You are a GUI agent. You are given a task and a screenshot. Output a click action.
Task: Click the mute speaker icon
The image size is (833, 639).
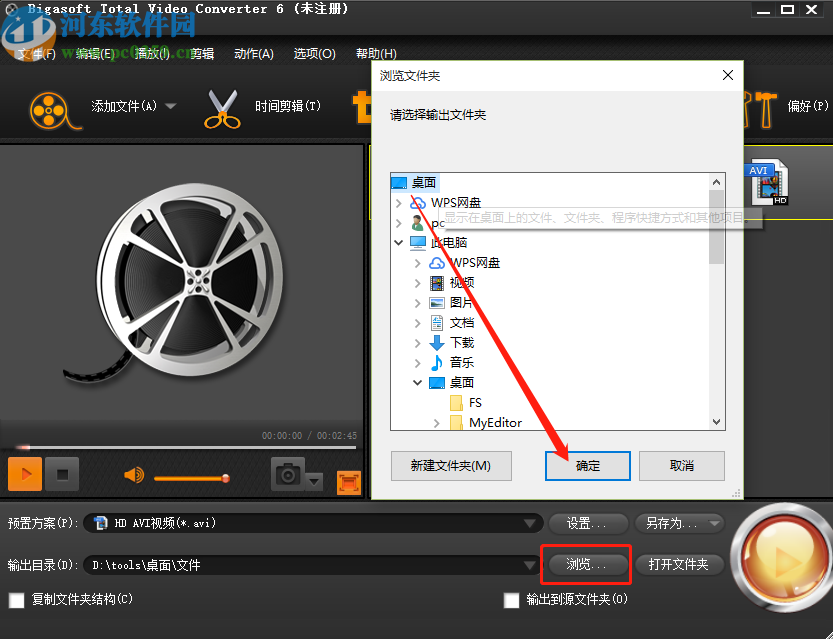tap(133, 477)
